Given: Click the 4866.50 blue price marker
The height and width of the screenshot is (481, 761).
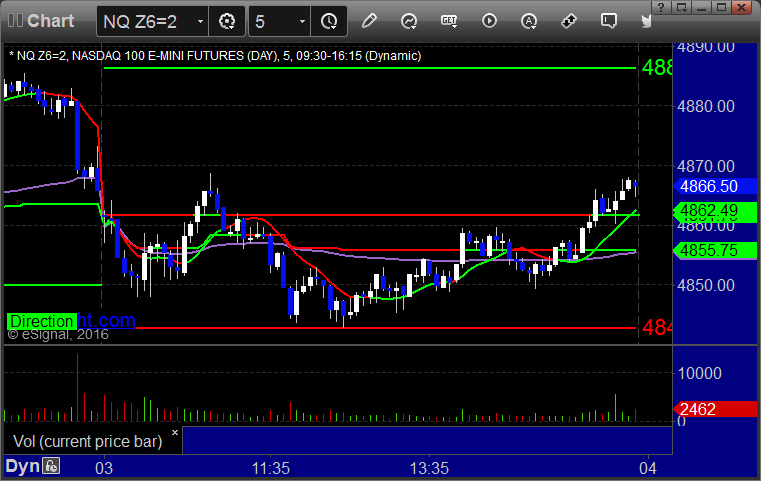Looking at the screenshot, I should (715, 186).
